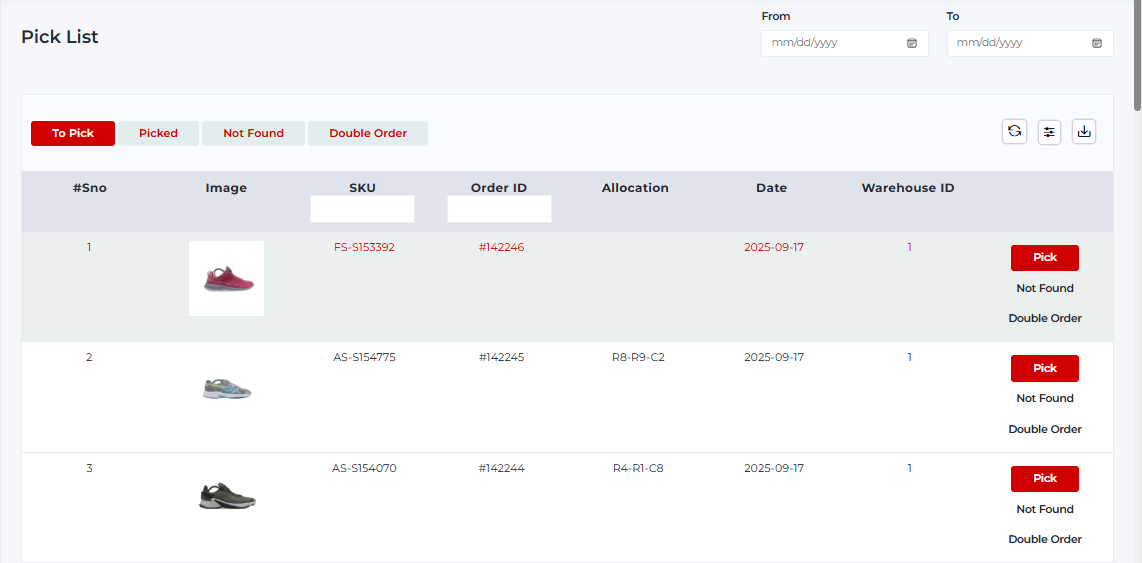
Task: Click the SKU filter input box
Action: click(362, 209)
